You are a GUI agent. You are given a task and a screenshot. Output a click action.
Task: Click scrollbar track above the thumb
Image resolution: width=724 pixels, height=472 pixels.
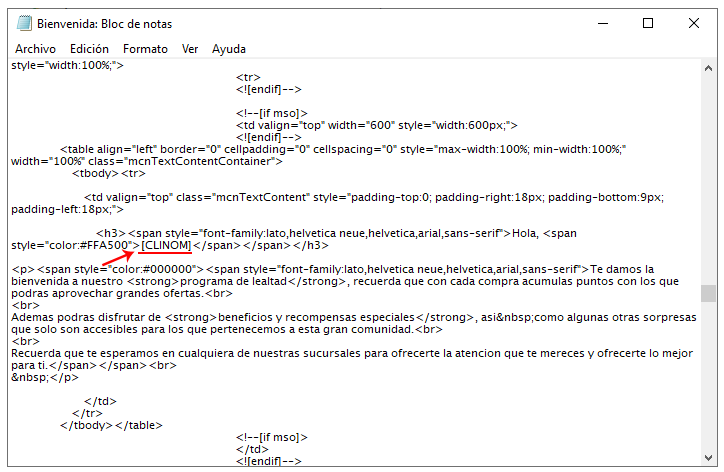point(708,180)
